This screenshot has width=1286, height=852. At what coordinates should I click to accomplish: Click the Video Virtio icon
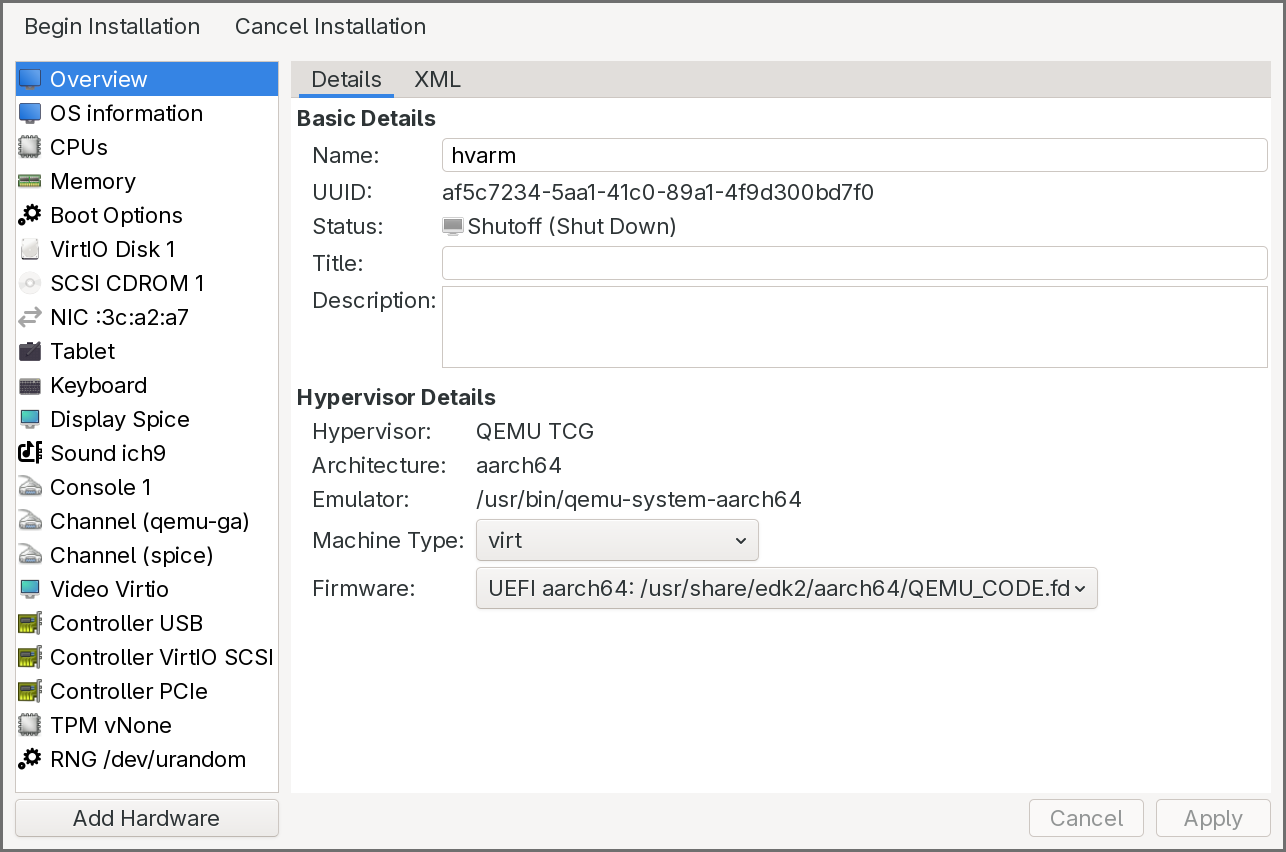click(x=31, y=589)
